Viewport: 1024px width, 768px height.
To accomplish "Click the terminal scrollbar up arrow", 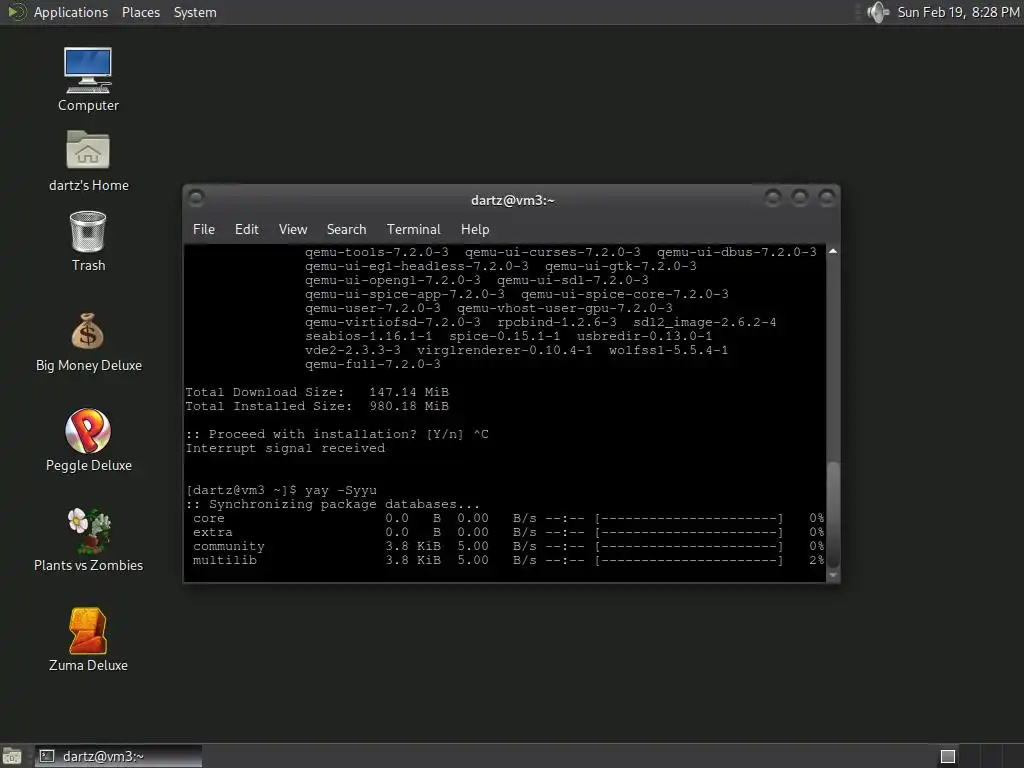I will pos(833,251).
